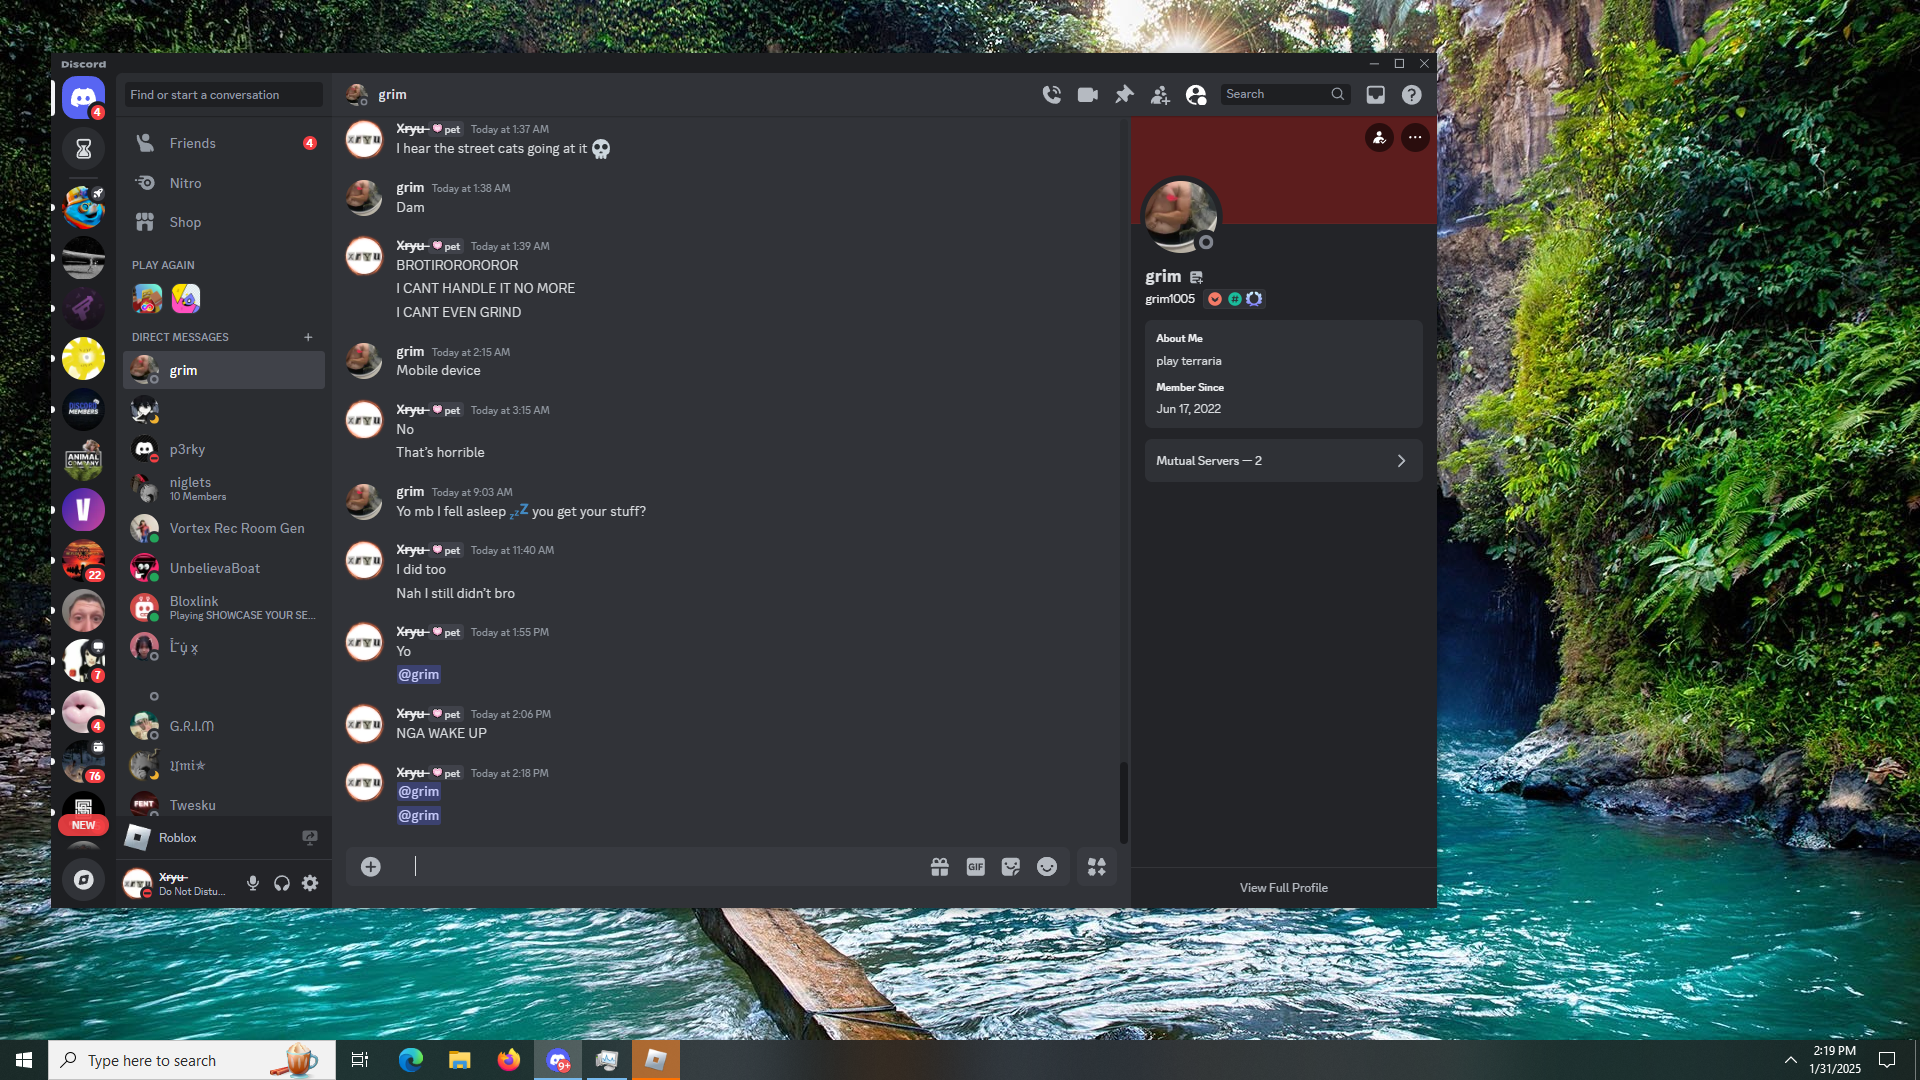Open Microsoft Edge from taskbar
Image resolution: width=1920 pixels, height=1080 pixels.
411,1060
